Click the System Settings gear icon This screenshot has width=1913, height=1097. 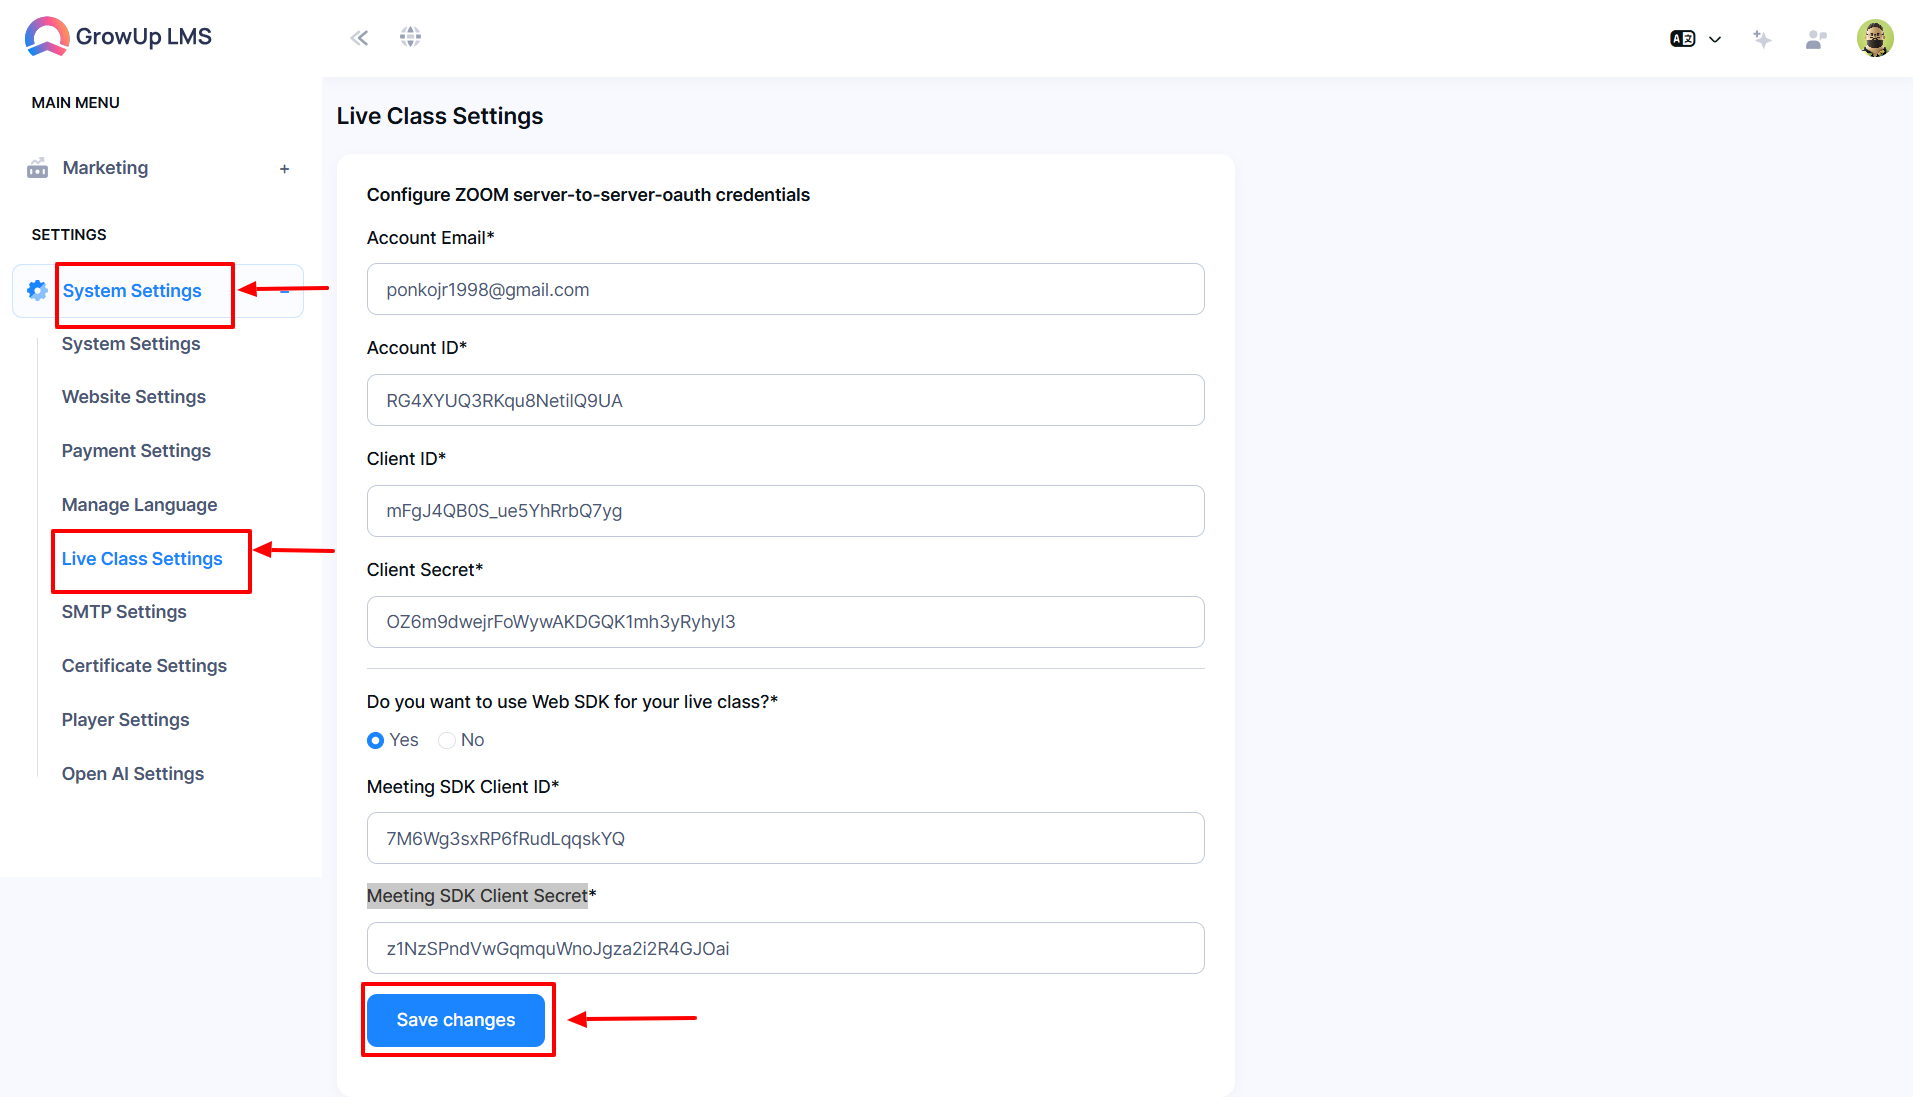(x=37, y=290)
